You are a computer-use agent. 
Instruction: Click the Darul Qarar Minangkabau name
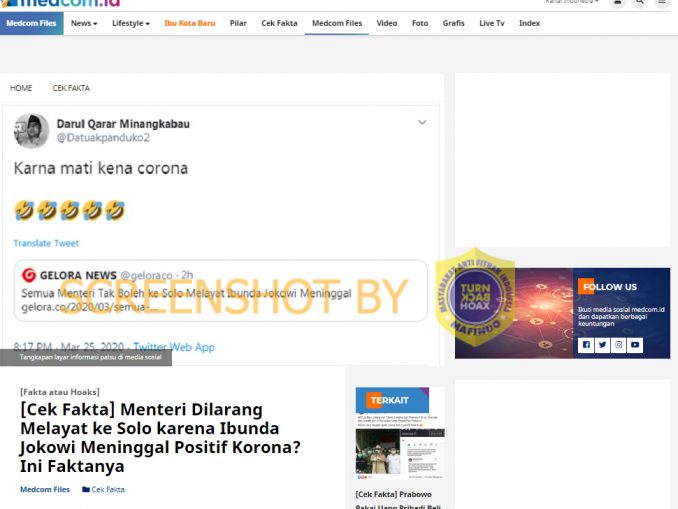point(123,124)
